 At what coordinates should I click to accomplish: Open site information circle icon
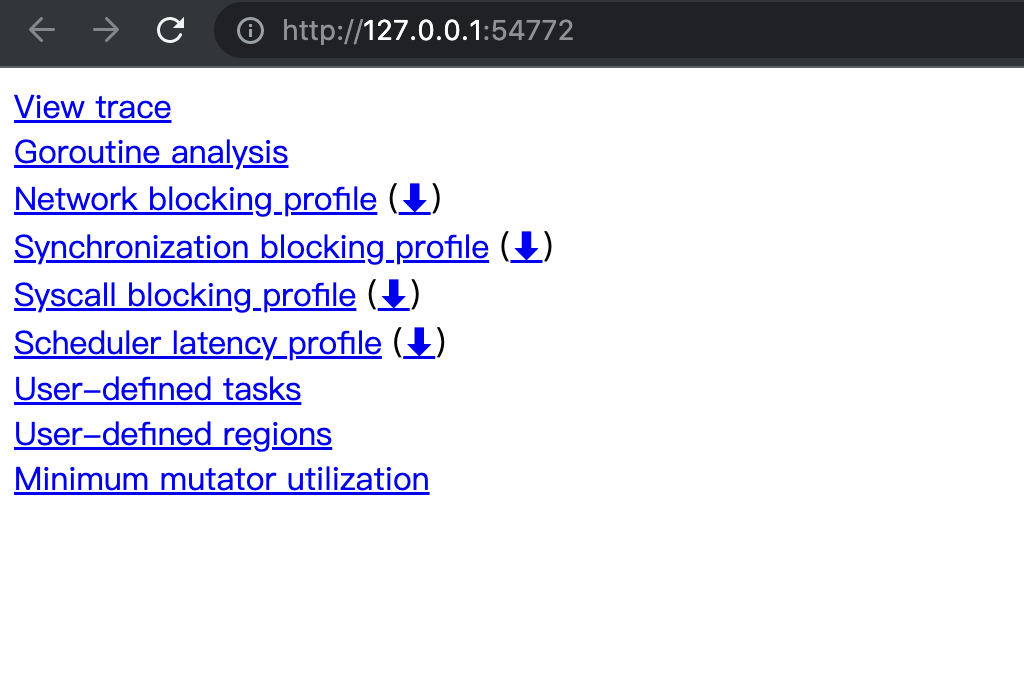(250, 31)
